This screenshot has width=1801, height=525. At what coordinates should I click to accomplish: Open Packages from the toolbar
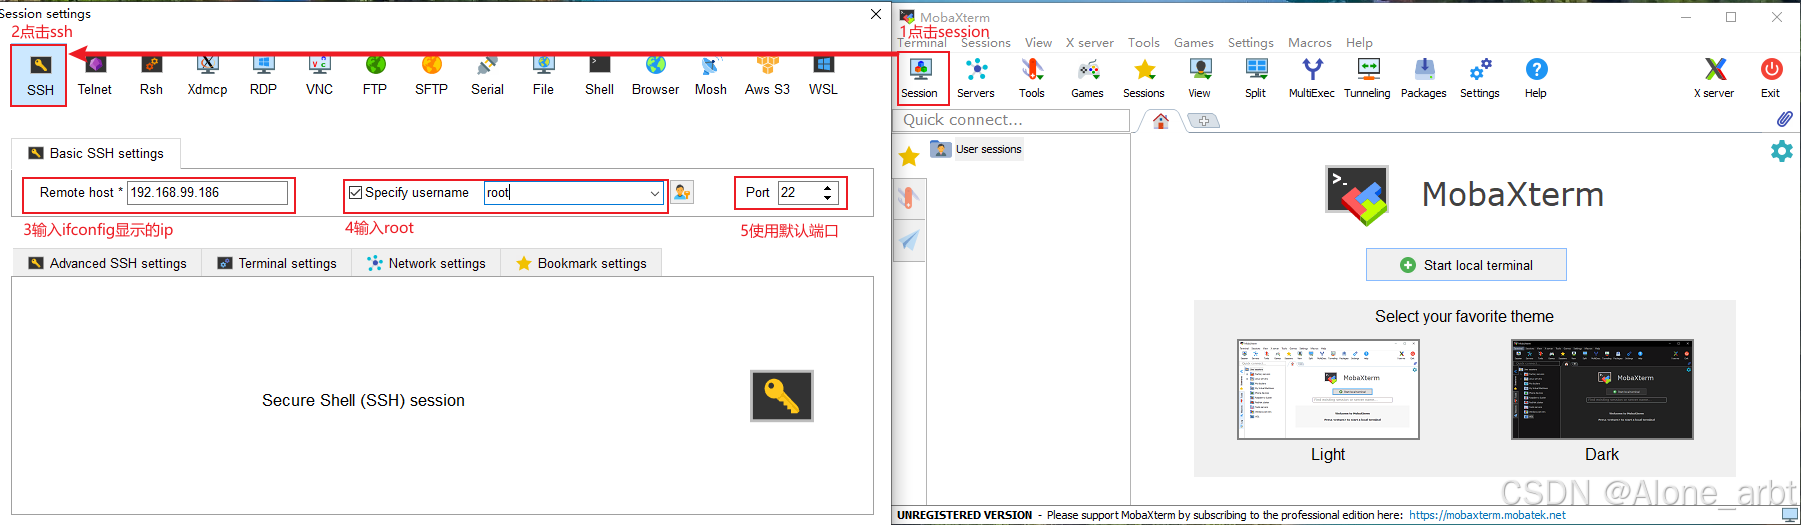[1424, 78]
